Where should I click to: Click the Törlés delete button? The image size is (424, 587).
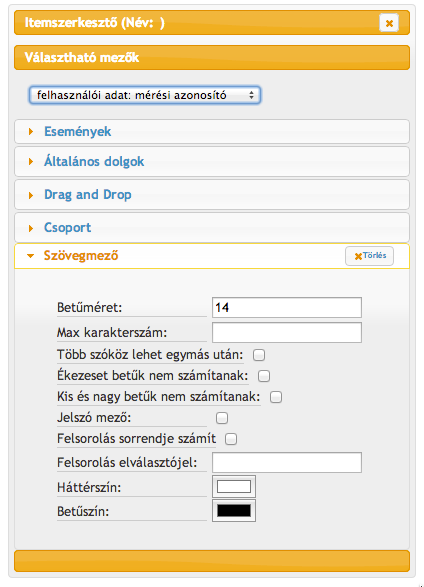pyautogui.click(x=369, y=256)
